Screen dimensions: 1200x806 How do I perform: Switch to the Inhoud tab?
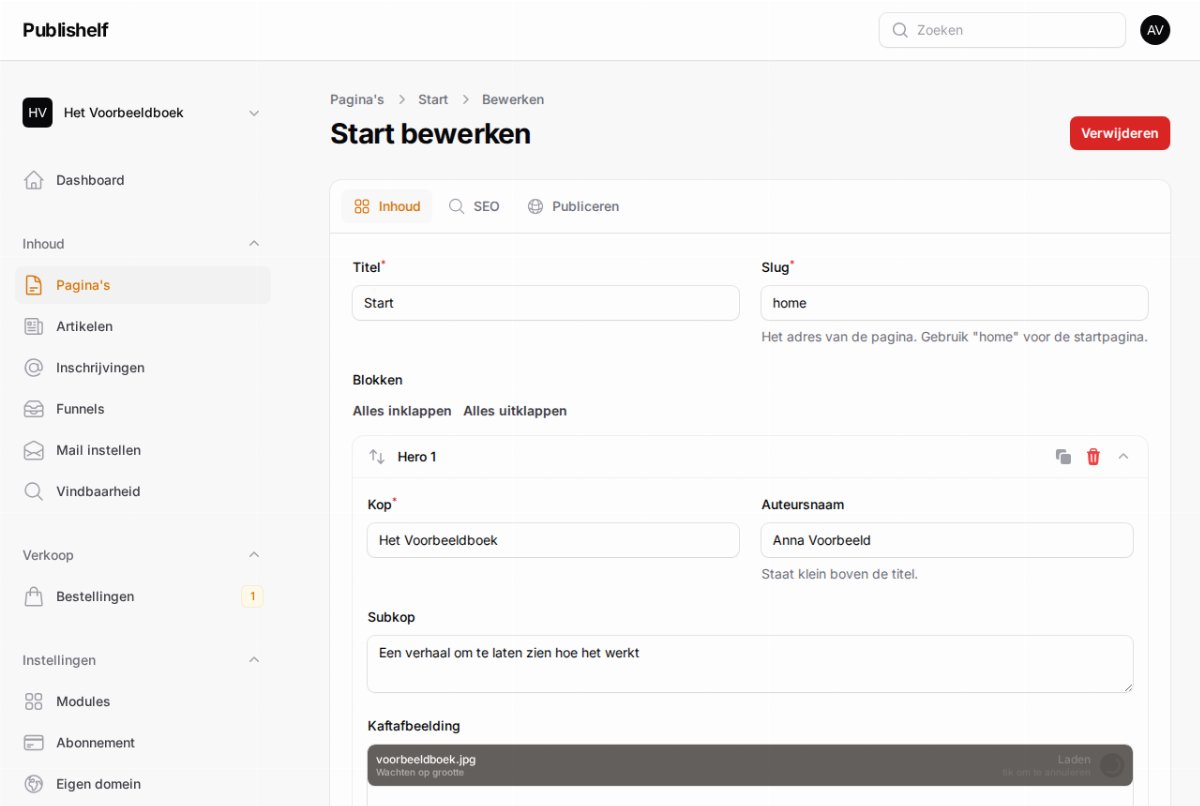(x=387, y=206)
